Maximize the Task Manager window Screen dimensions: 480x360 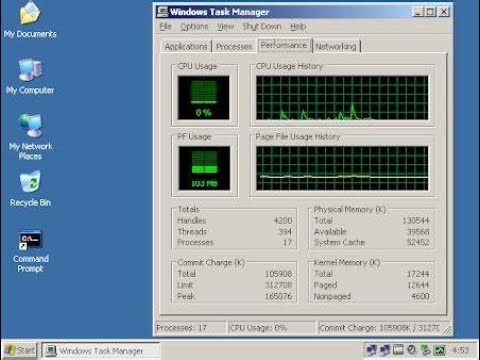[x=430, y=12]
